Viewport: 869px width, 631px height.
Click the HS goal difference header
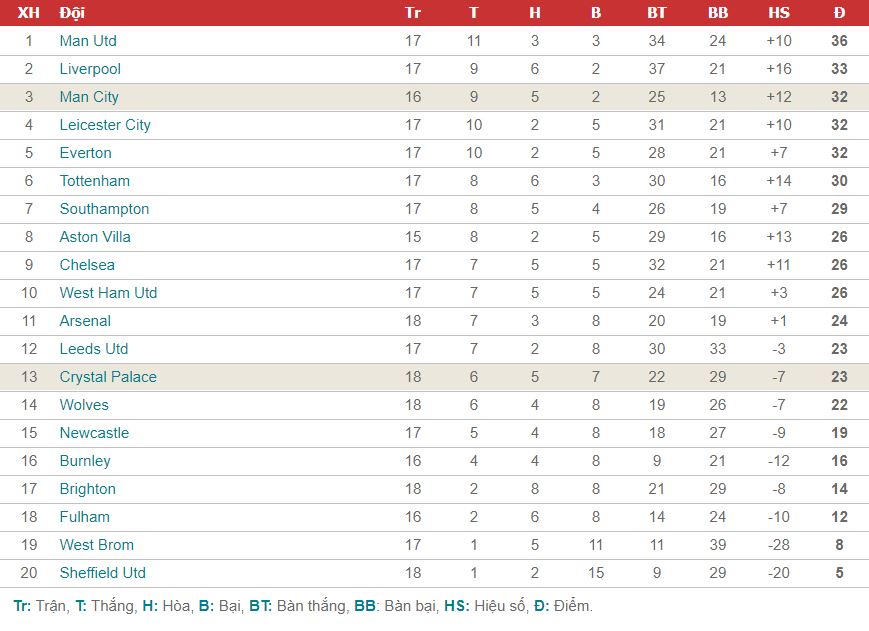[x=779, y=13]
